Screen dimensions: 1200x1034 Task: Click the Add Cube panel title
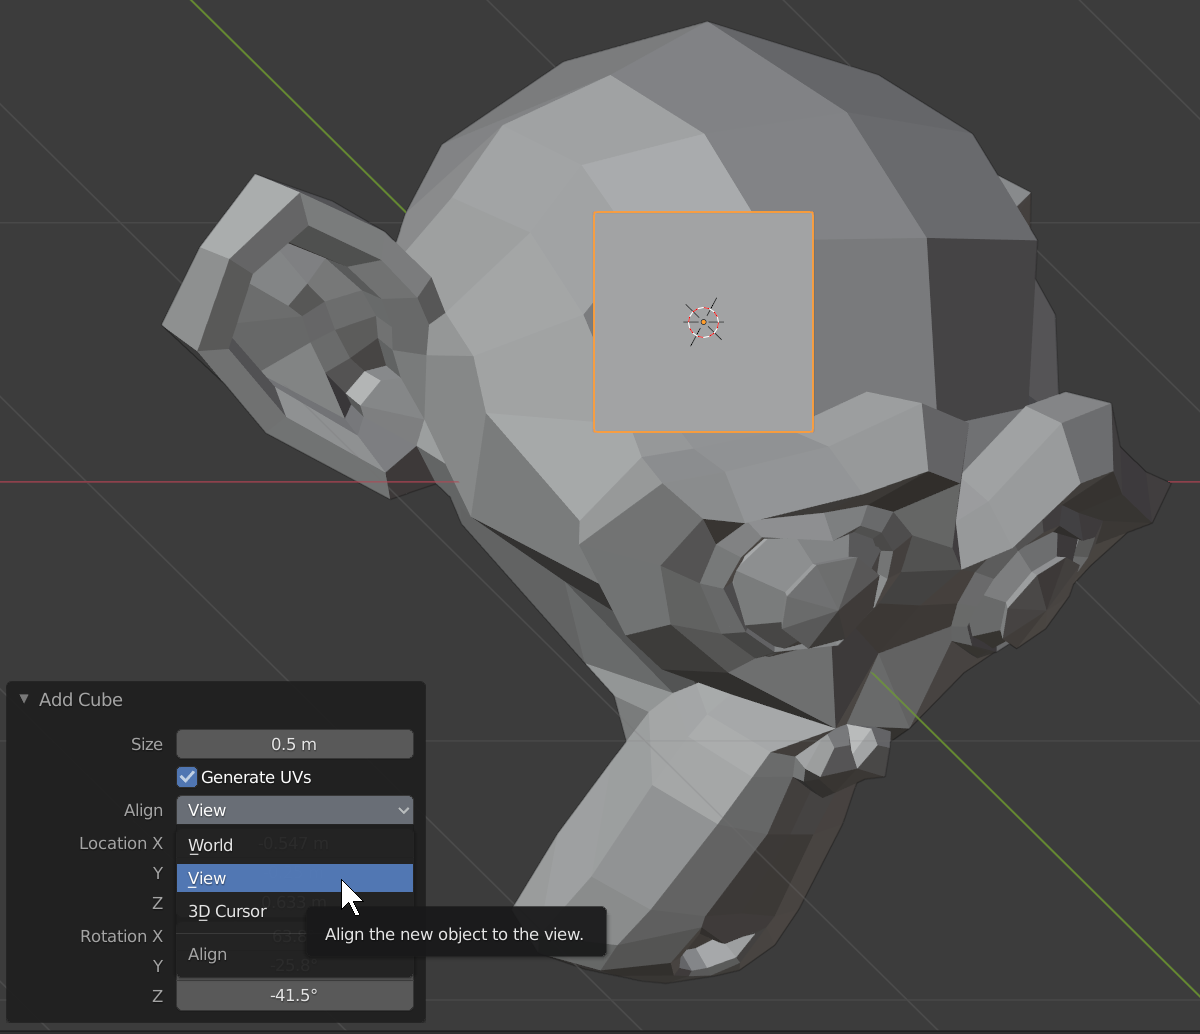coord(81,699)
